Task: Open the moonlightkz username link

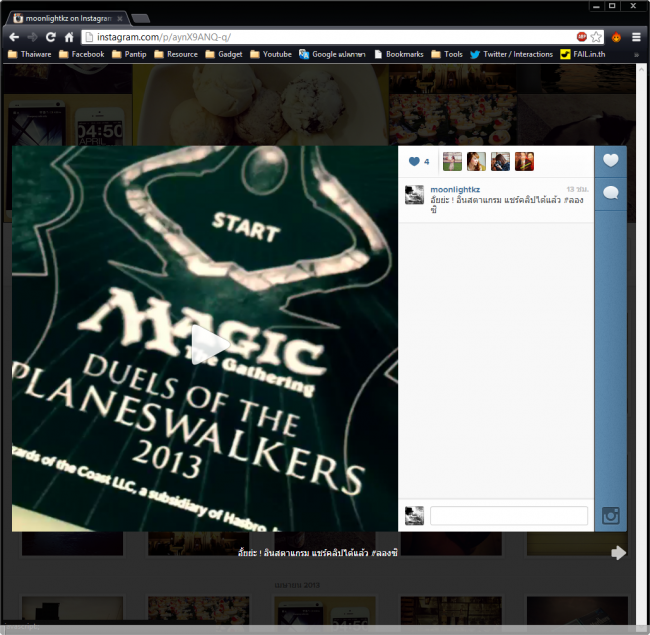Action: [x=455, y=189]
